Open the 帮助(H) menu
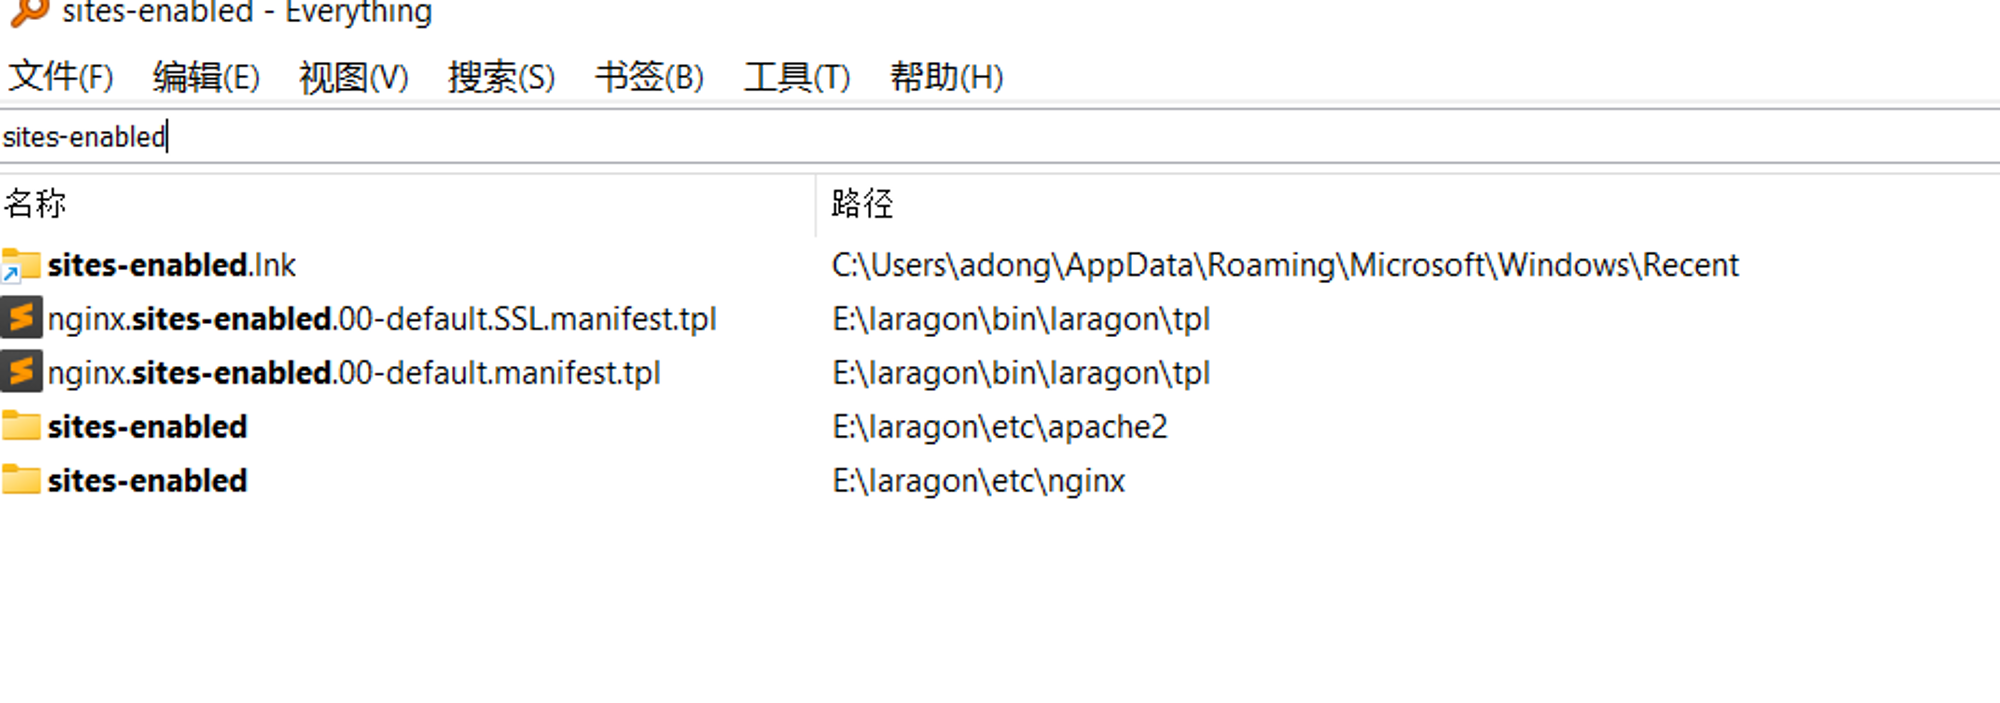This screenshot has height=703, width=2000. pyautogui.click(x=946, y=76)
